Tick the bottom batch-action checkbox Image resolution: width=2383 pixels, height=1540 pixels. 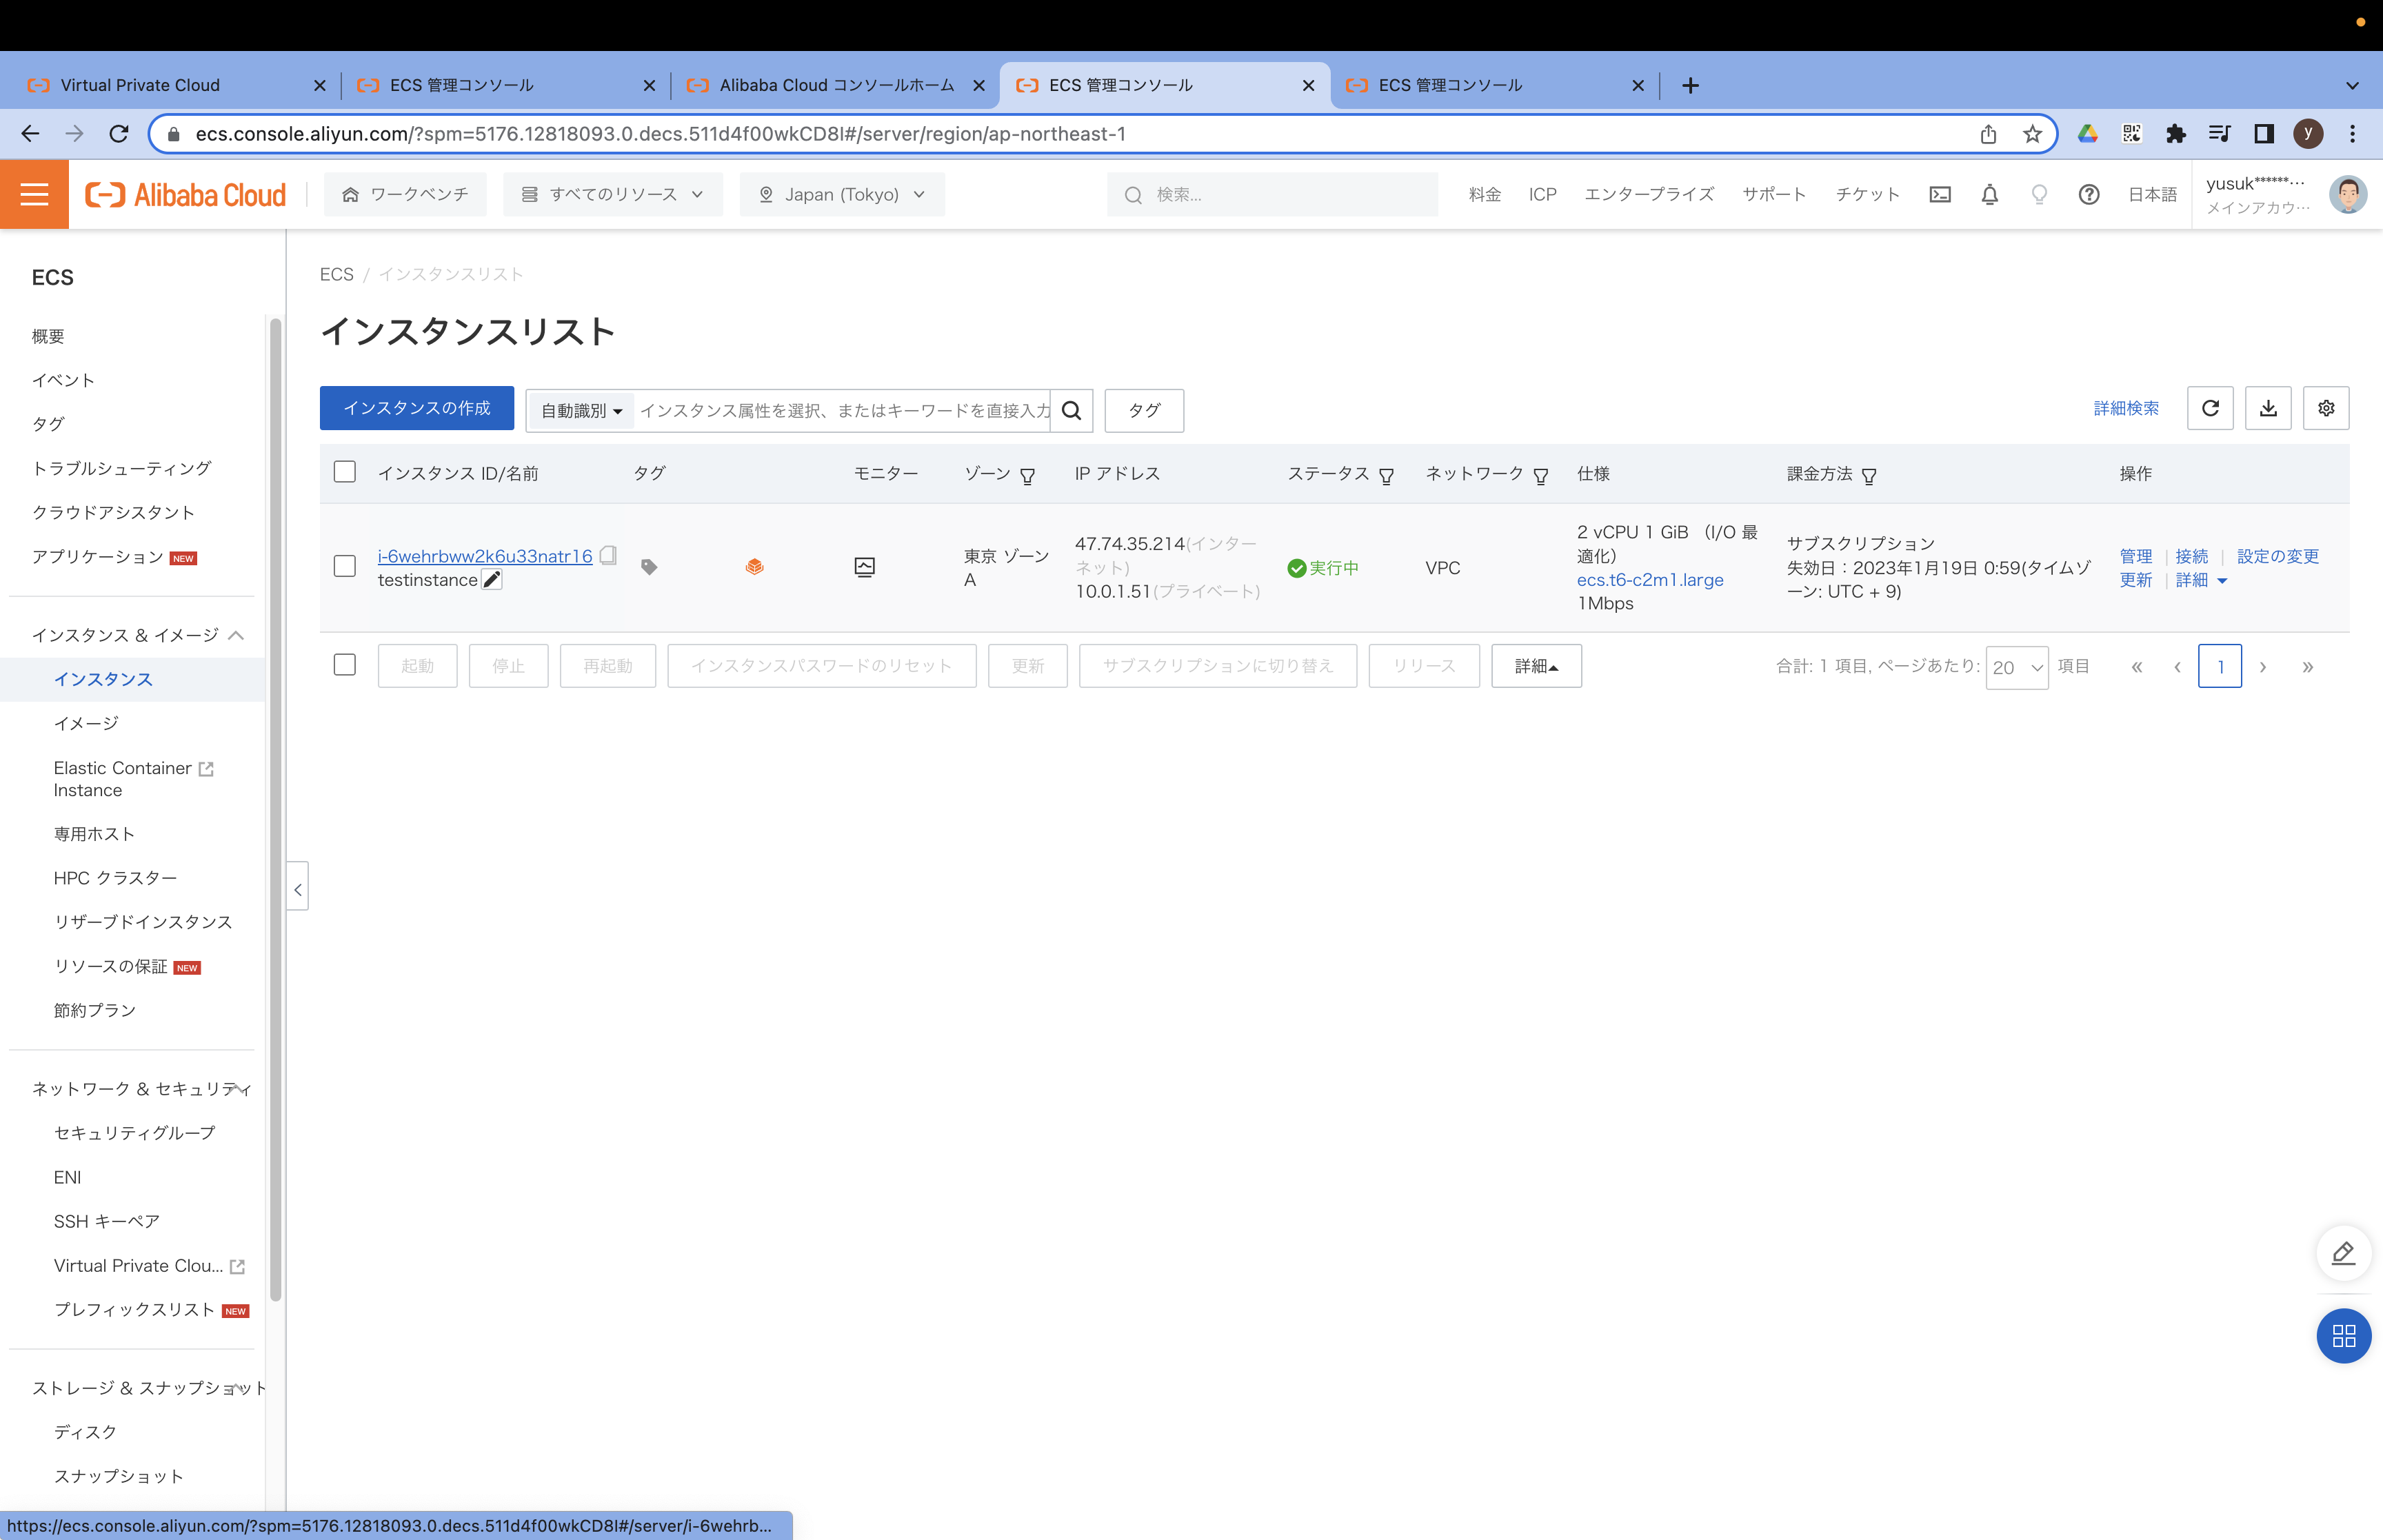(345, 665)
